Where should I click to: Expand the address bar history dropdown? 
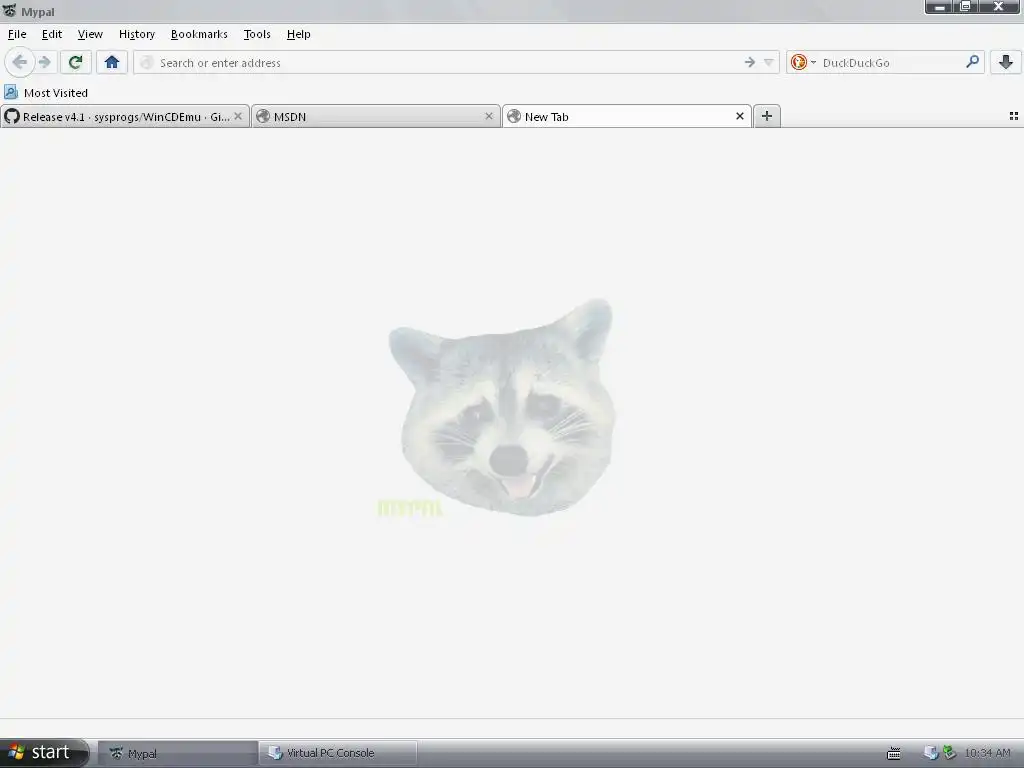pos(769,63)
